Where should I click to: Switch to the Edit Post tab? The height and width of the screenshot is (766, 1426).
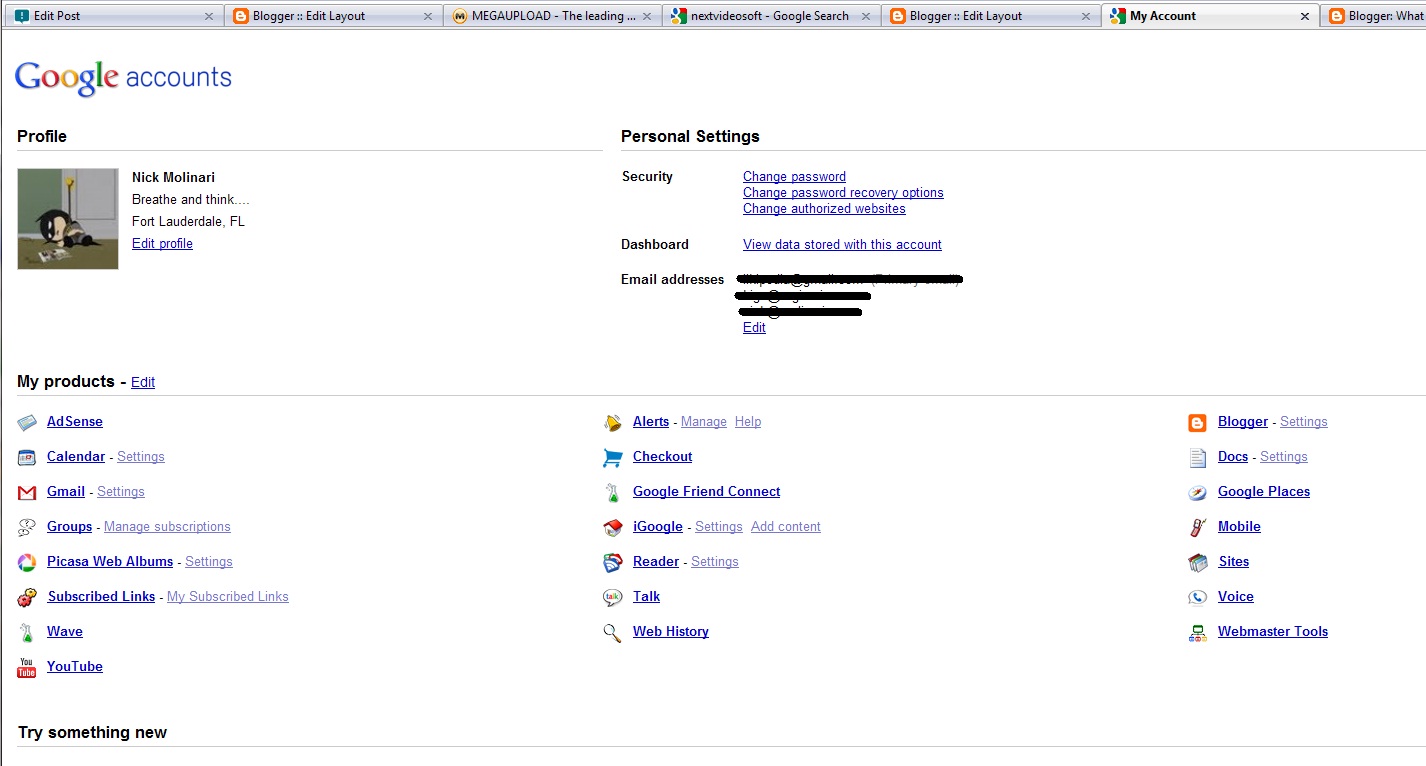[x=113, y=16]
